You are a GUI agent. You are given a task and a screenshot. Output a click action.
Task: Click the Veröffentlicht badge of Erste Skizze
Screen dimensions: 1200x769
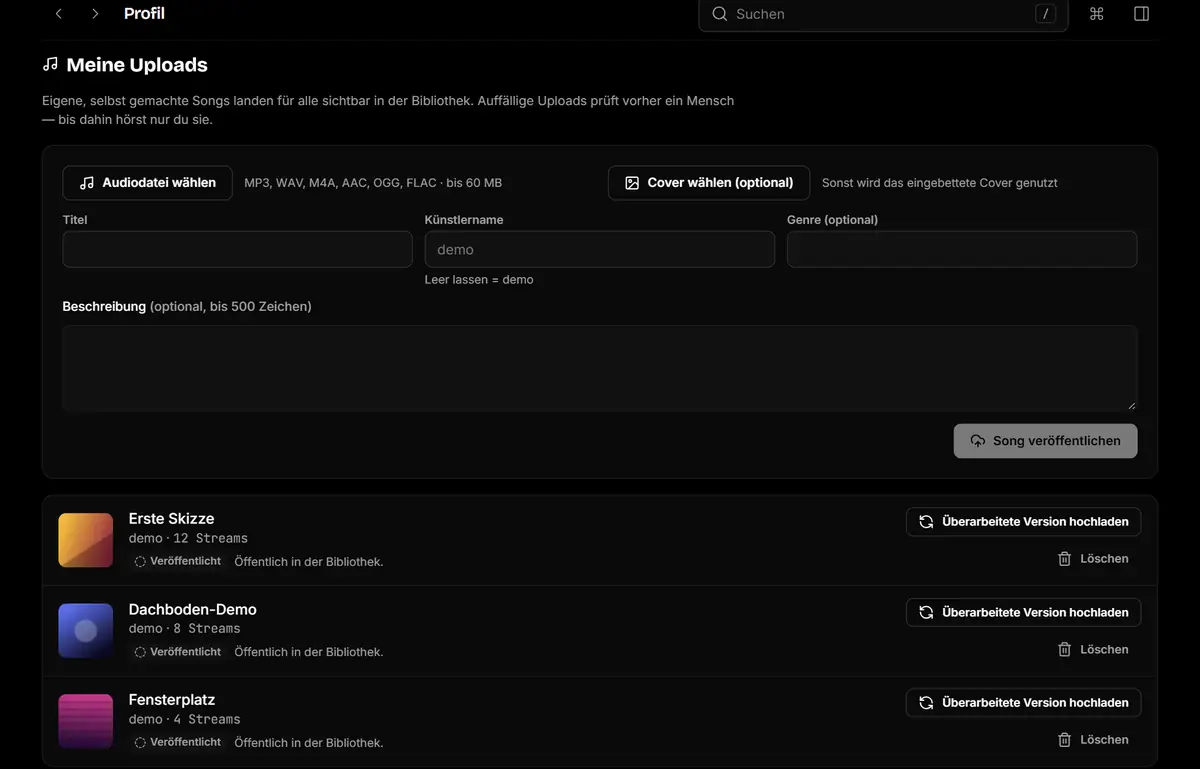[177, 561]
